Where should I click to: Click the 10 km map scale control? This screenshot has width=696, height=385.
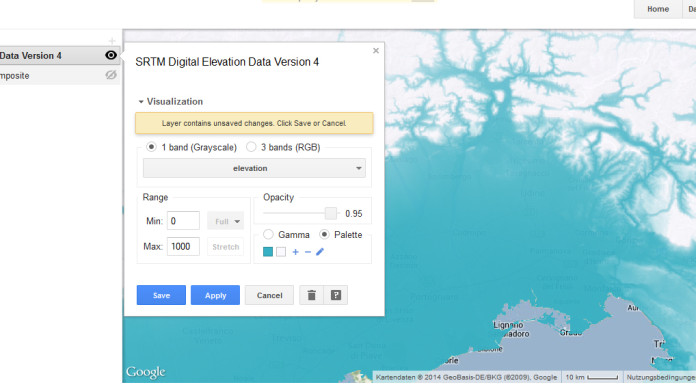point(592,377)
